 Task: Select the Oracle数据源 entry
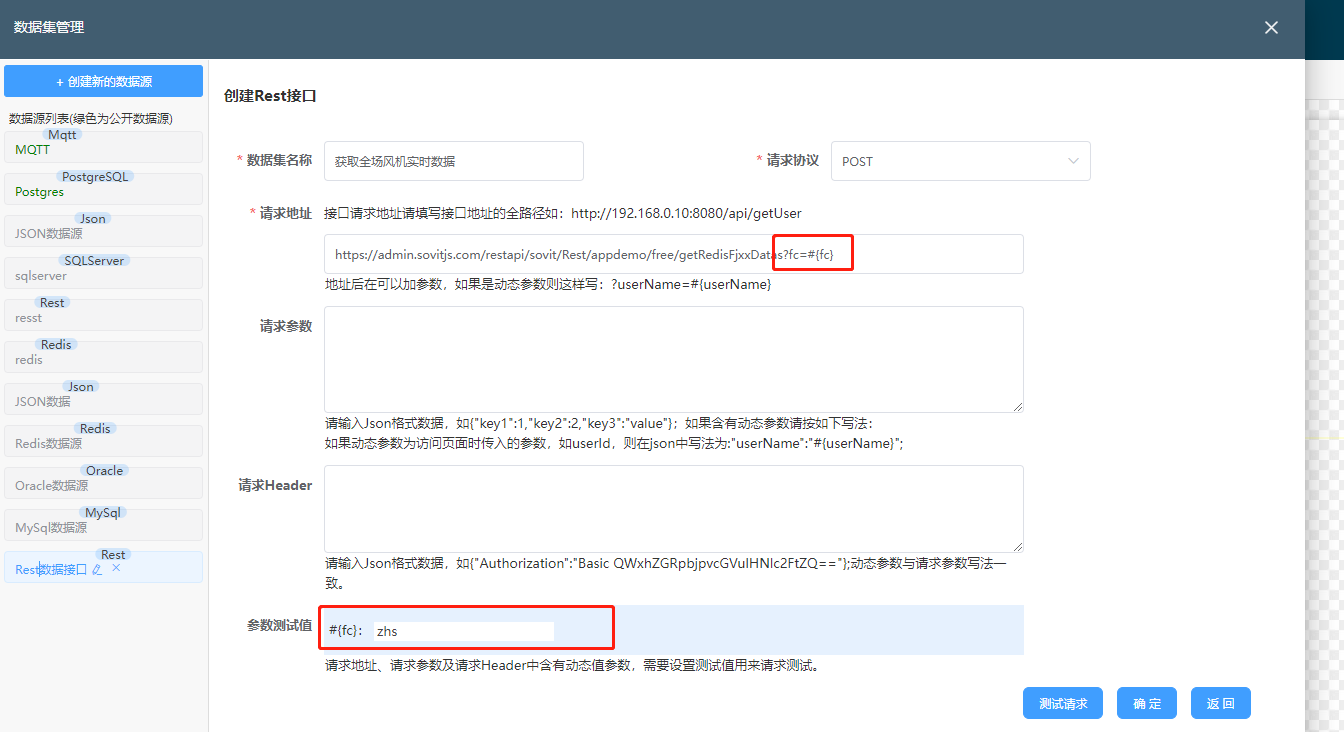[x=103, y=485]
